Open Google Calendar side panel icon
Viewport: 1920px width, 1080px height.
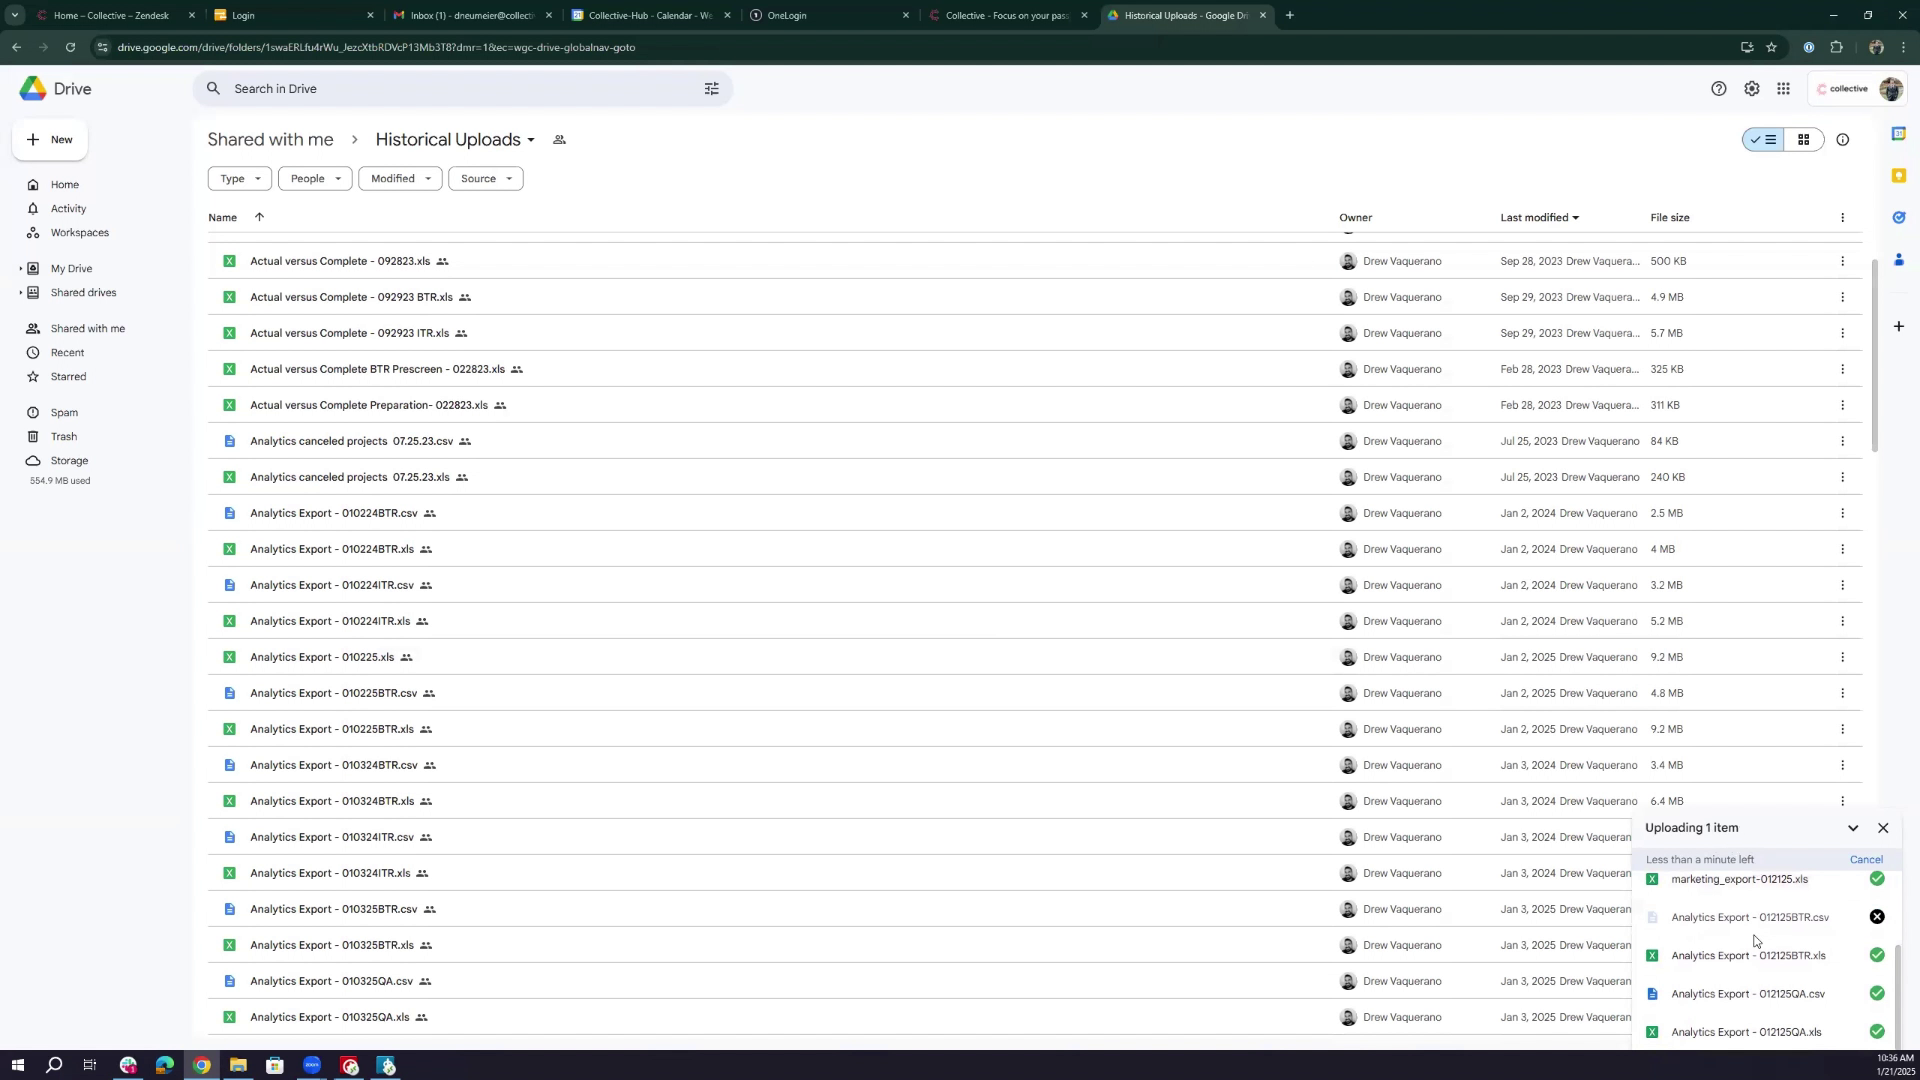(1898, 134)
